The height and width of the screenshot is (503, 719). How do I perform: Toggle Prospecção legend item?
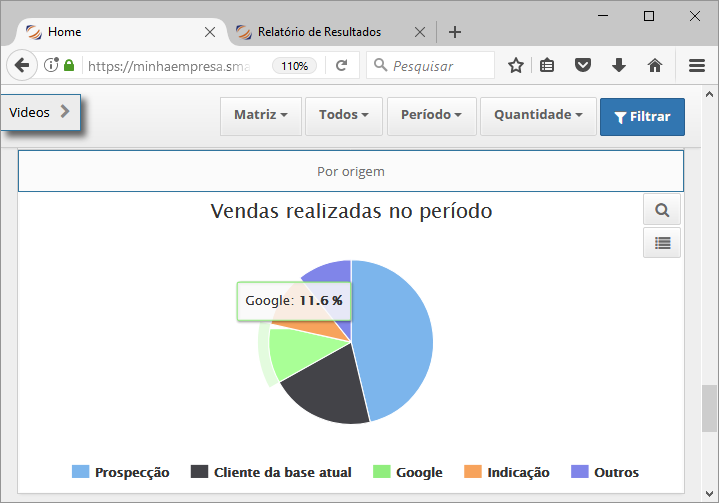121,472
